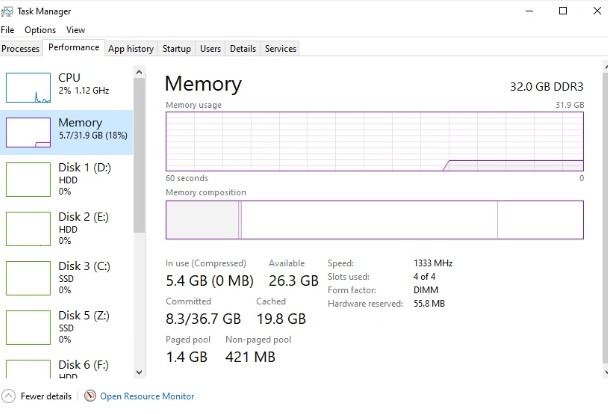Viewport: 608px width, 414px height.
Task: Open the File menu
Action: click(7, 30)
